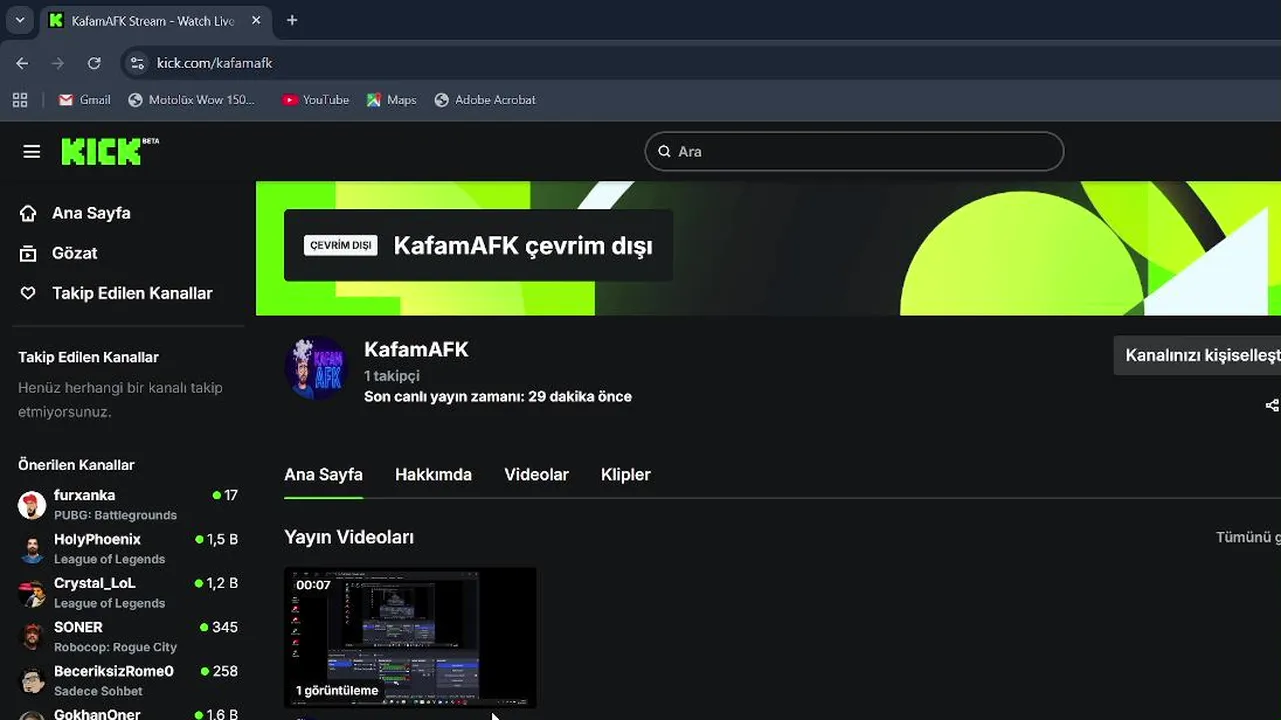The image size is (1281, 720).
Task: Click PUBG: Battlegrounds under furxanka
Action: tap(115, 515)
